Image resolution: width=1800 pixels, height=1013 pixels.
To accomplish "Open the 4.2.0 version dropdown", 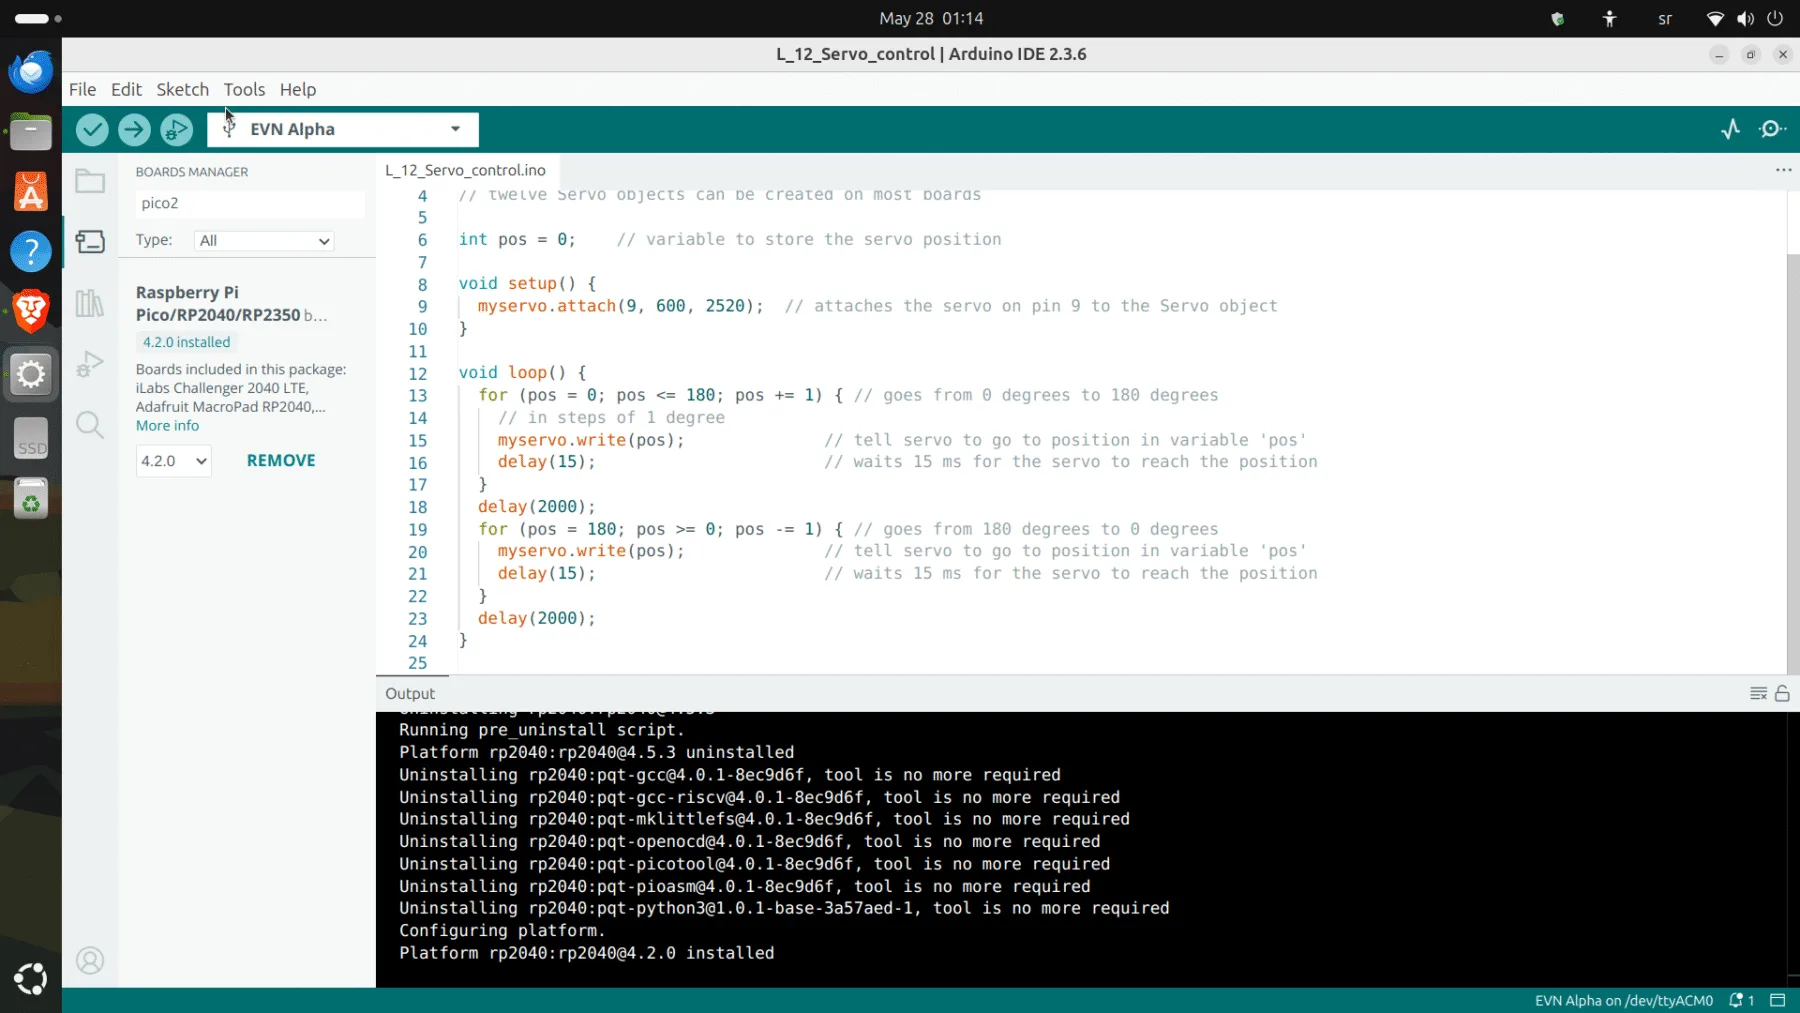I will pos(173,461).
